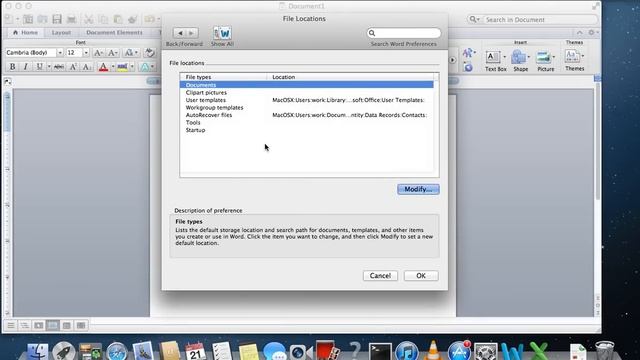Click the Shrink Font icon

112,53
